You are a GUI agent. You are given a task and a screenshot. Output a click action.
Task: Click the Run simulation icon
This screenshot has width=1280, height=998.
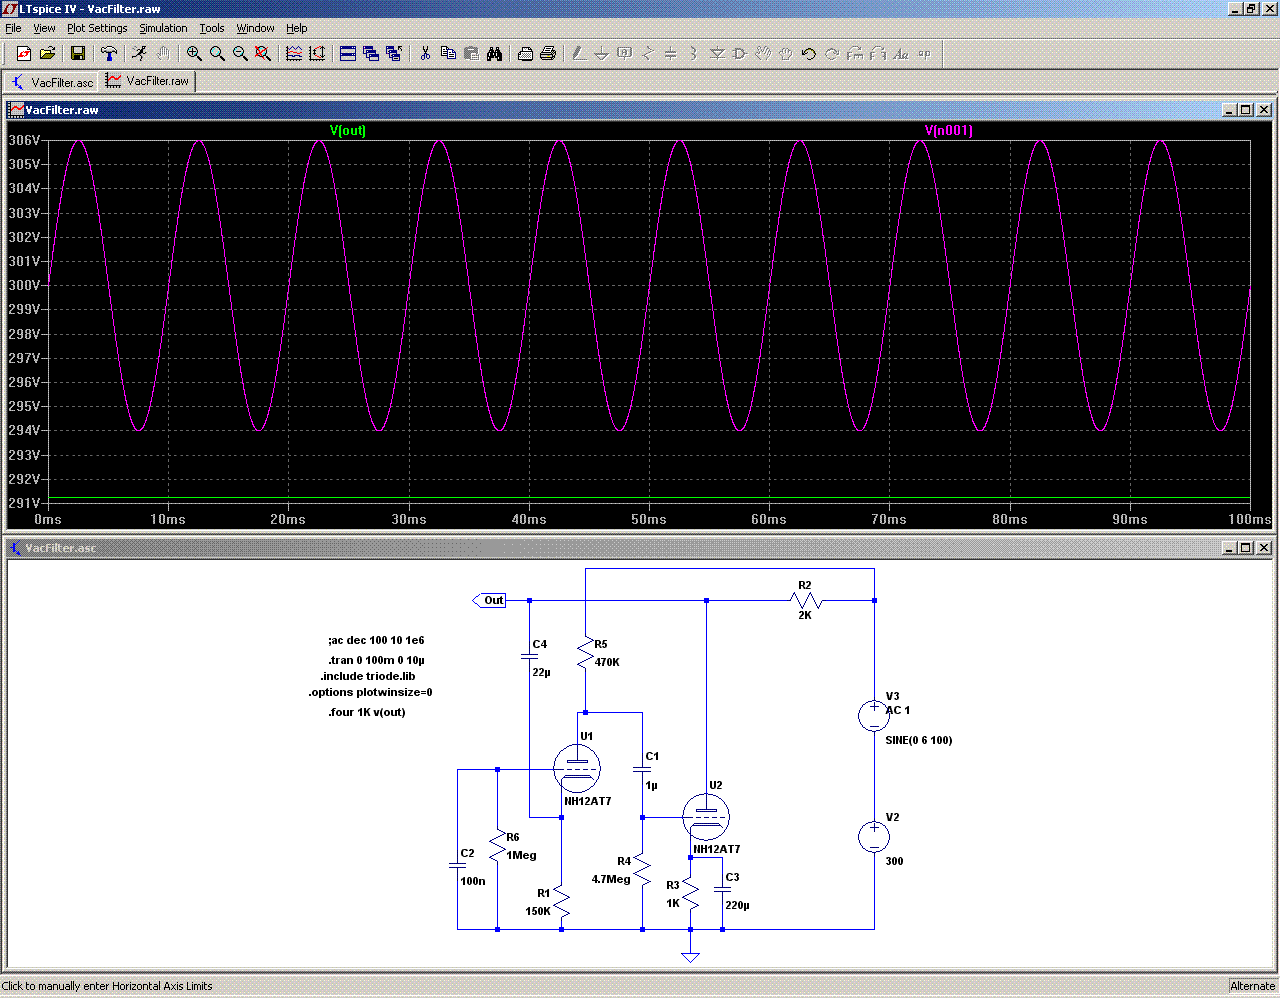click(139, 54)
